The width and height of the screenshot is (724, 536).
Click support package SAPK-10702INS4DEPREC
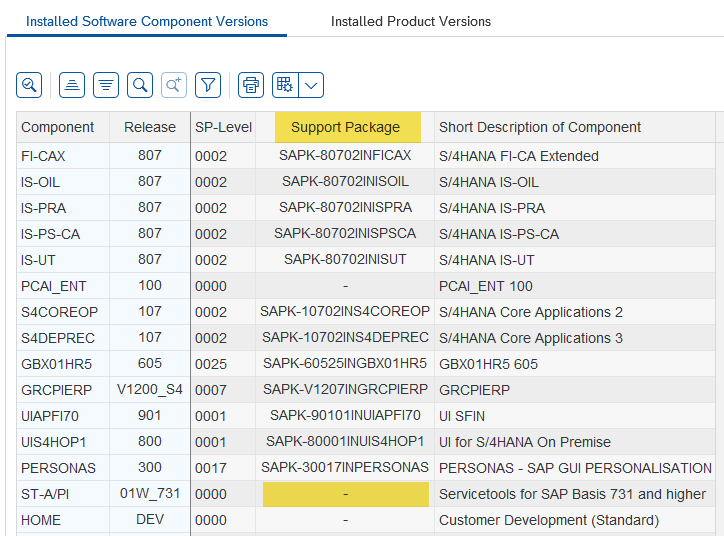click(x=345, y=337)
